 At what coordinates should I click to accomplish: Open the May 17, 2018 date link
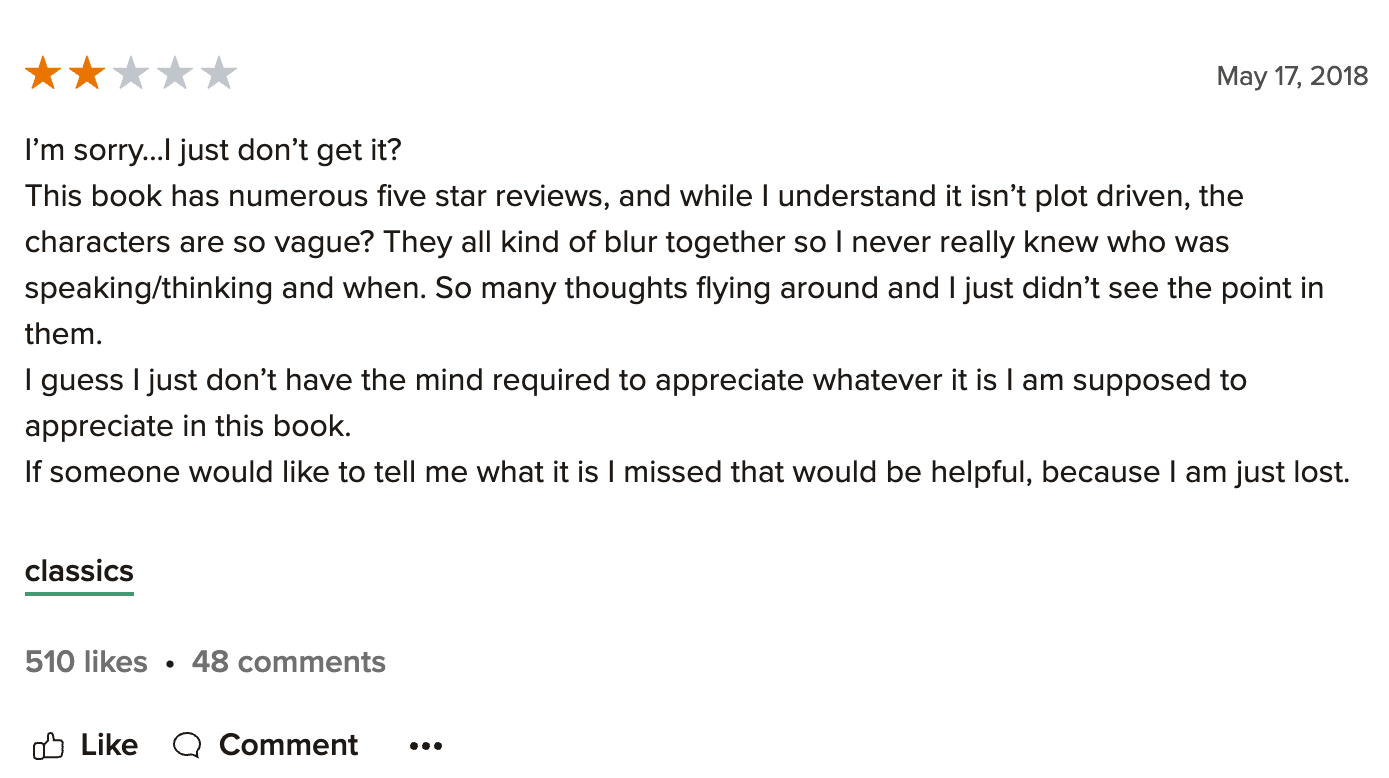click(1292, 76)
